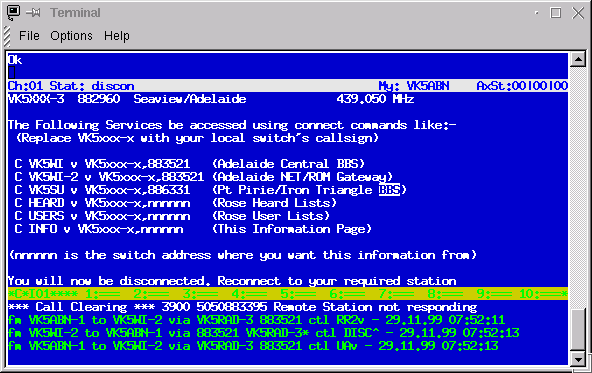Click '(Replace VK5xxx-x with your local' line

coord(197,138)
